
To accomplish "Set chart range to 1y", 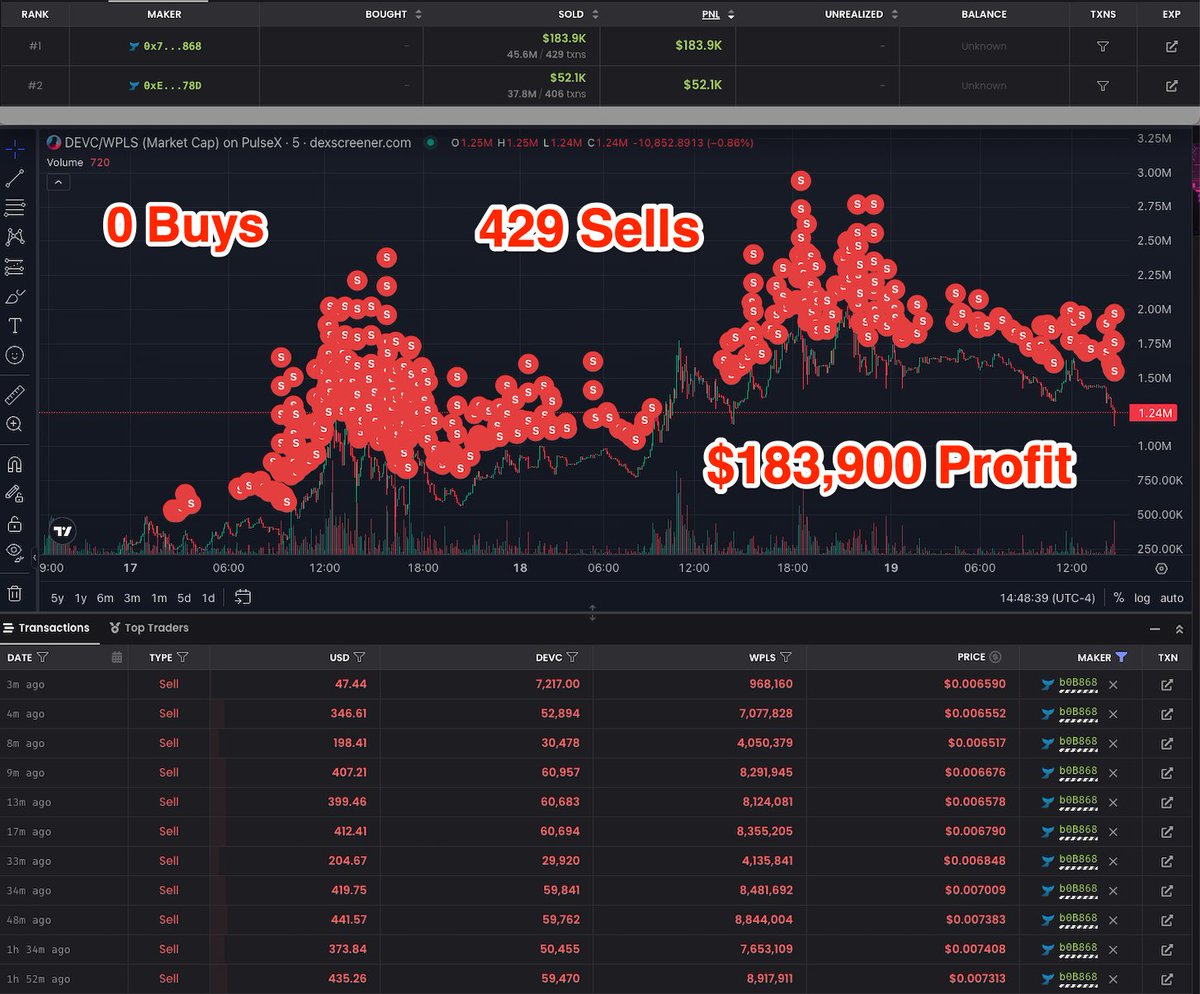I will click(x=81, y=598).
